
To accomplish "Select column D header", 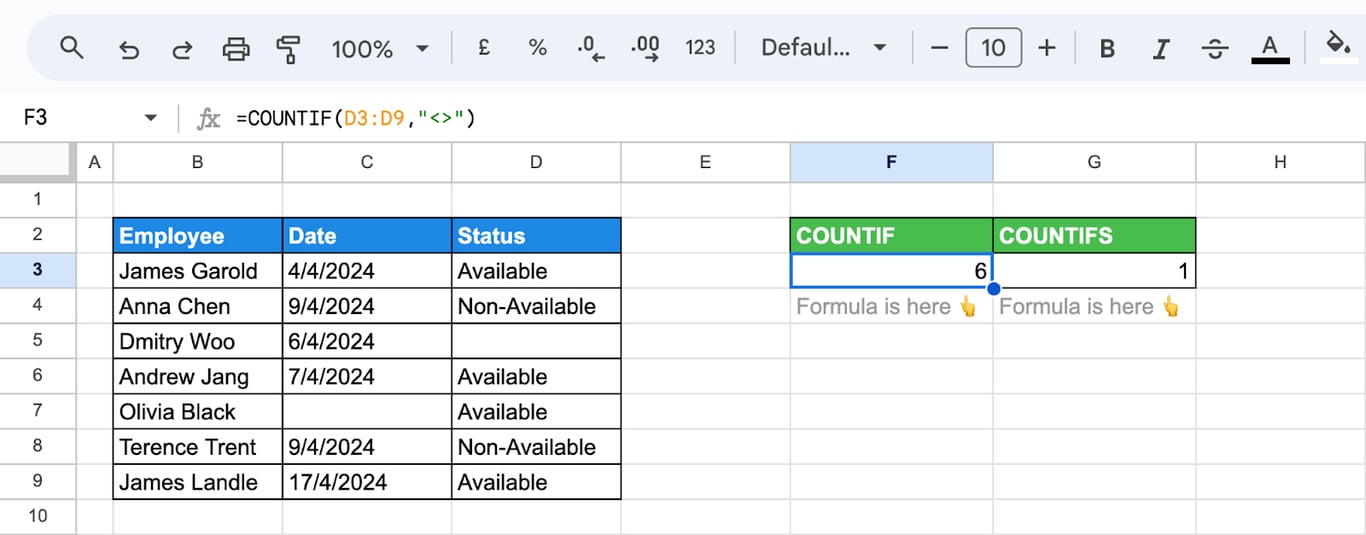I will click(536, 162).
